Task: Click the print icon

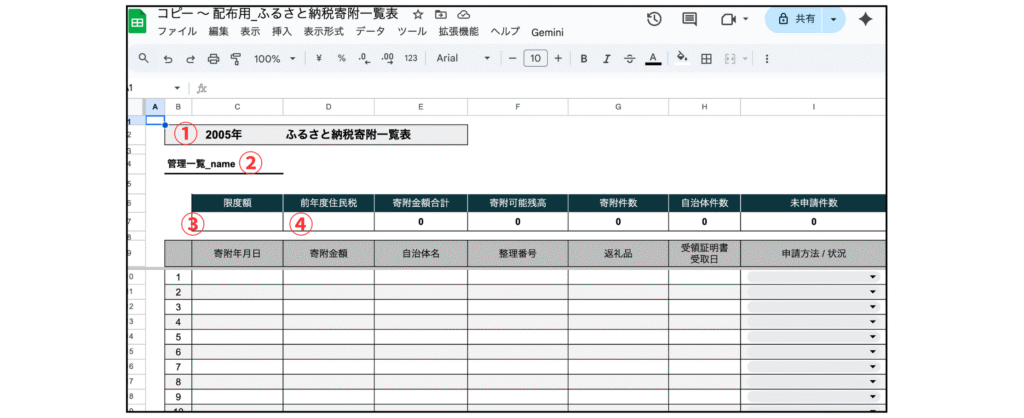Action: point(213,59)
